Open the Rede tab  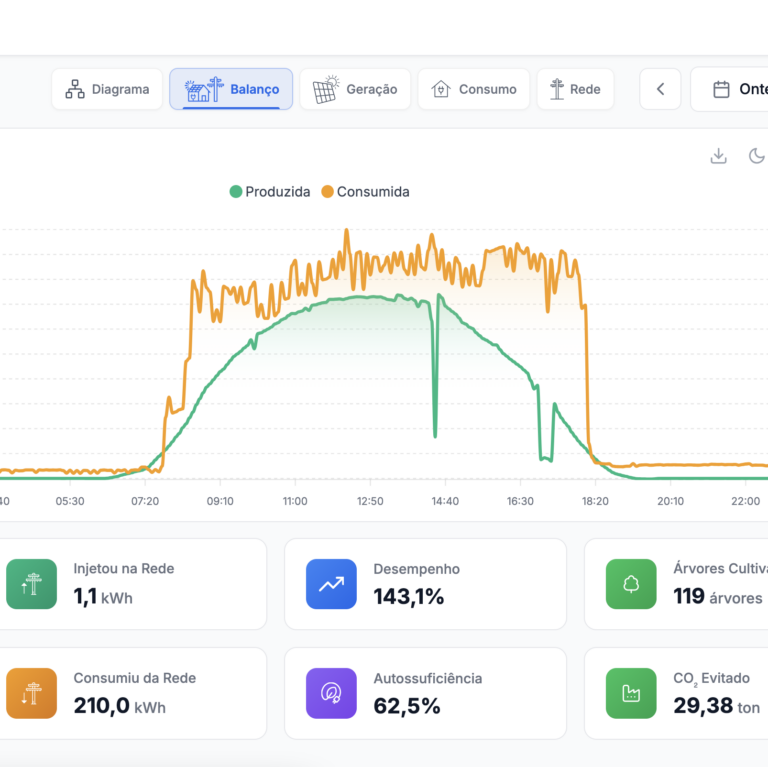pos(575,89)
